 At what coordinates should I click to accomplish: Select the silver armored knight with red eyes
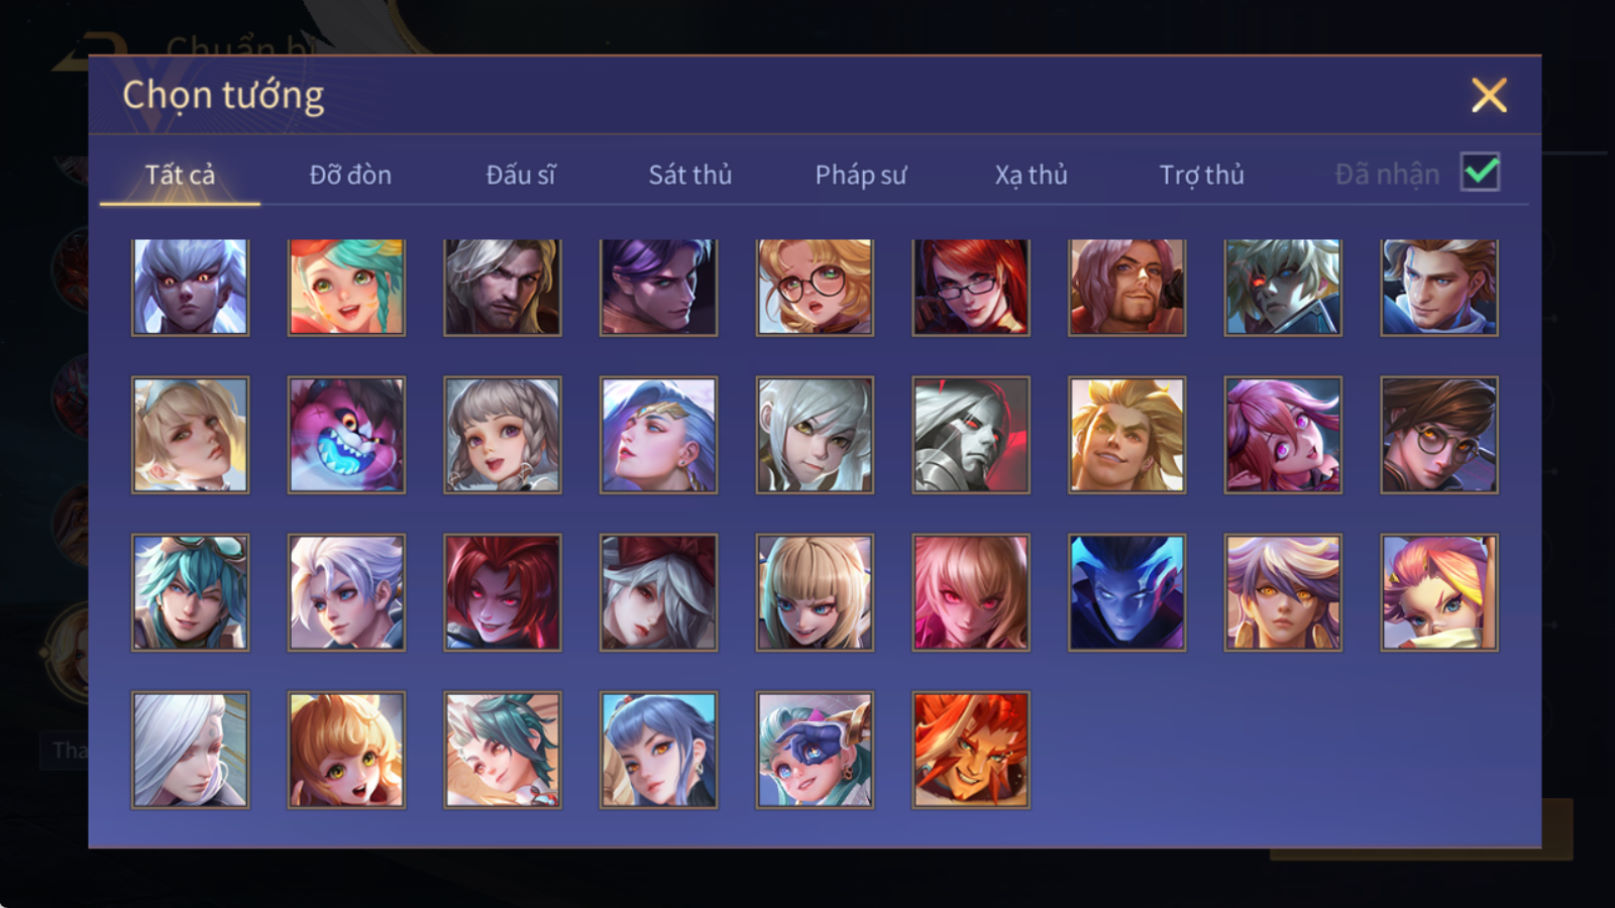tap(970, 435)
